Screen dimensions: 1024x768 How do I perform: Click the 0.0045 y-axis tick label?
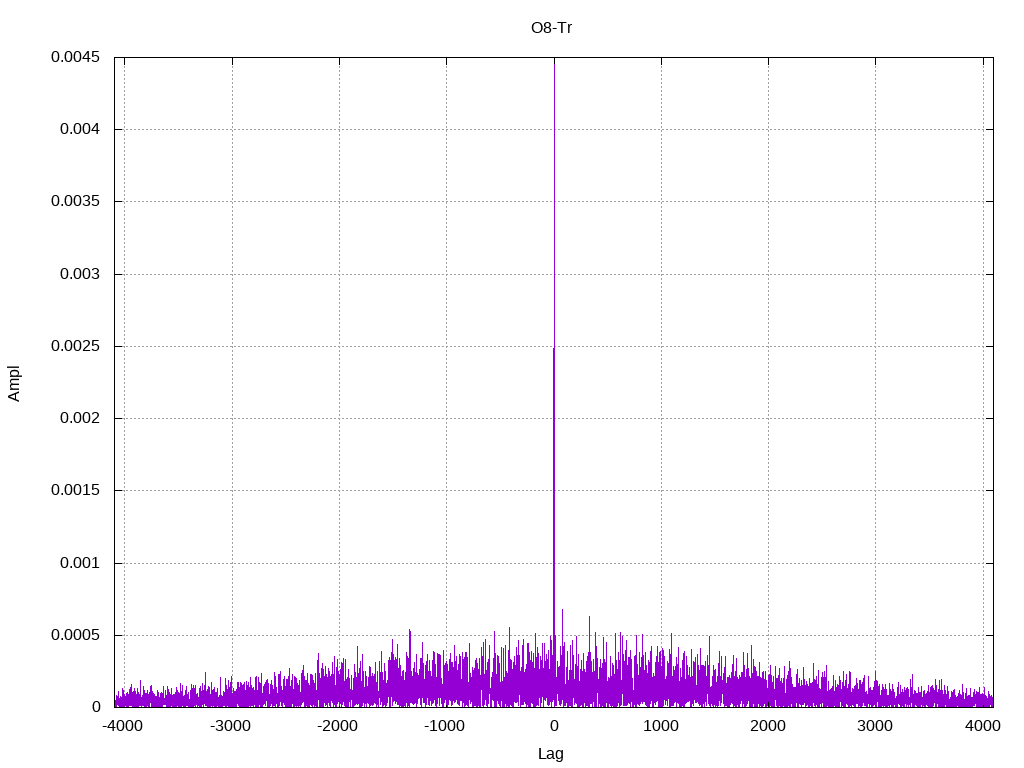click(76, 57)
